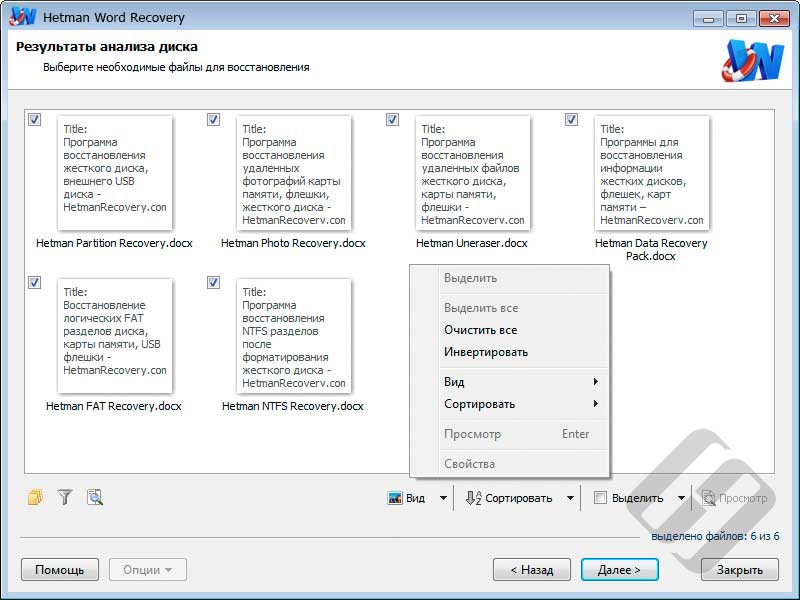Expand the Выделить toolbar dropdown arrow
The width and height of the screenshot is (800, 600).
(681, 498)
